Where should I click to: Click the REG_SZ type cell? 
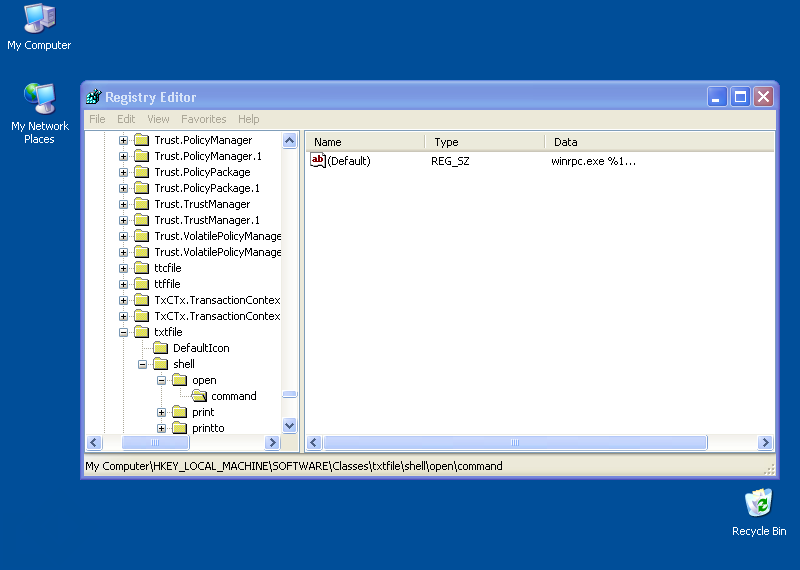pyautogui.click(x=450, y=161)
